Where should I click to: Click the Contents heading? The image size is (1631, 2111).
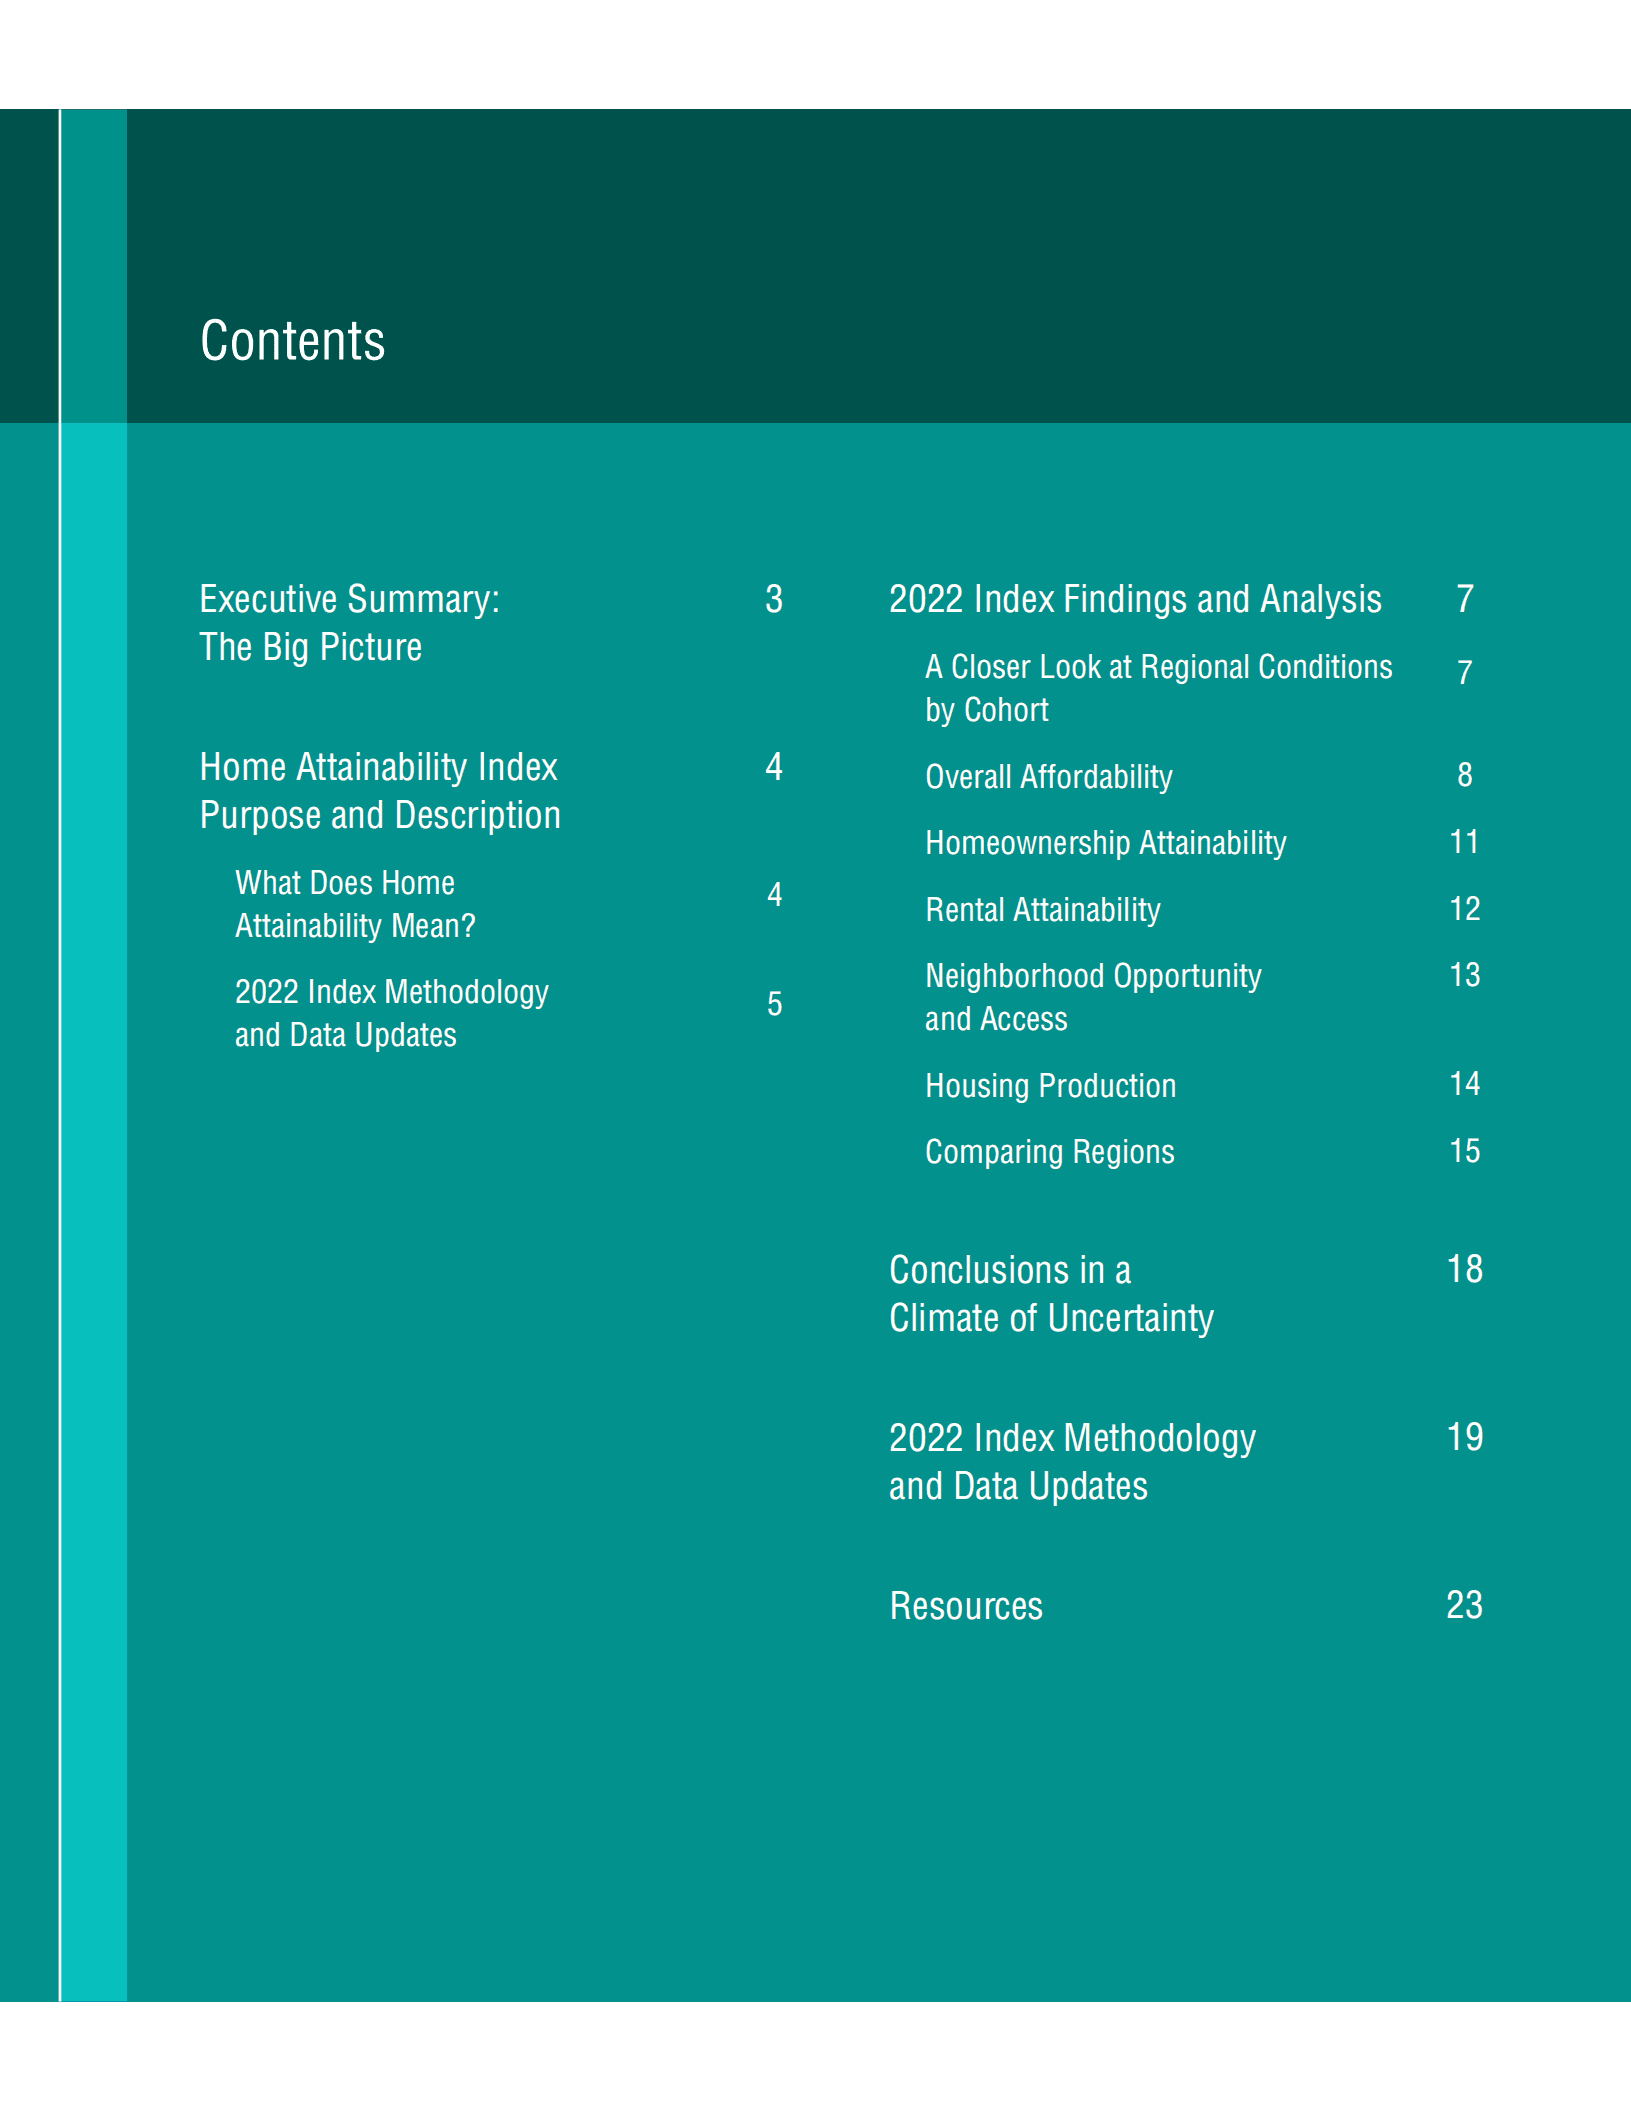292,341
